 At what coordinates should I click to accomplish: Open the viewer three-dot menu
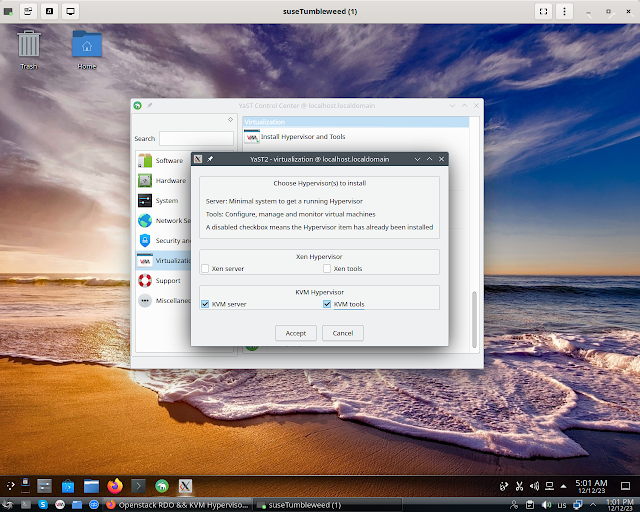pyautogui.click(x=564, y=11)
